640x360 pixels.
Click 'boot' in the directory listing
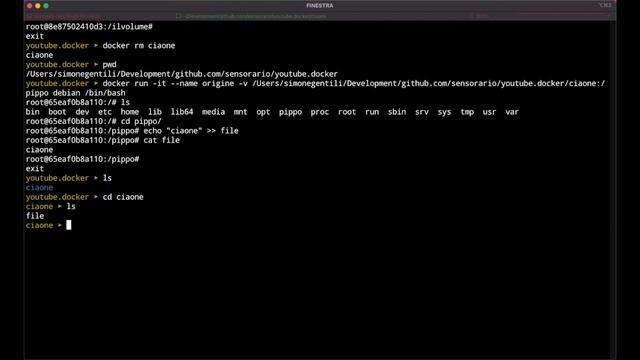click(57, 112)
